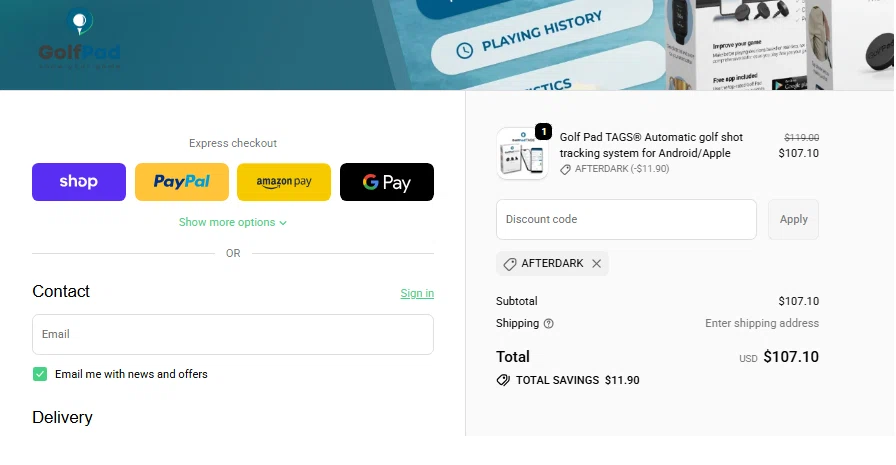Select the 'TOTAL SAVINGS $11.90' text

tap(578, 380)
